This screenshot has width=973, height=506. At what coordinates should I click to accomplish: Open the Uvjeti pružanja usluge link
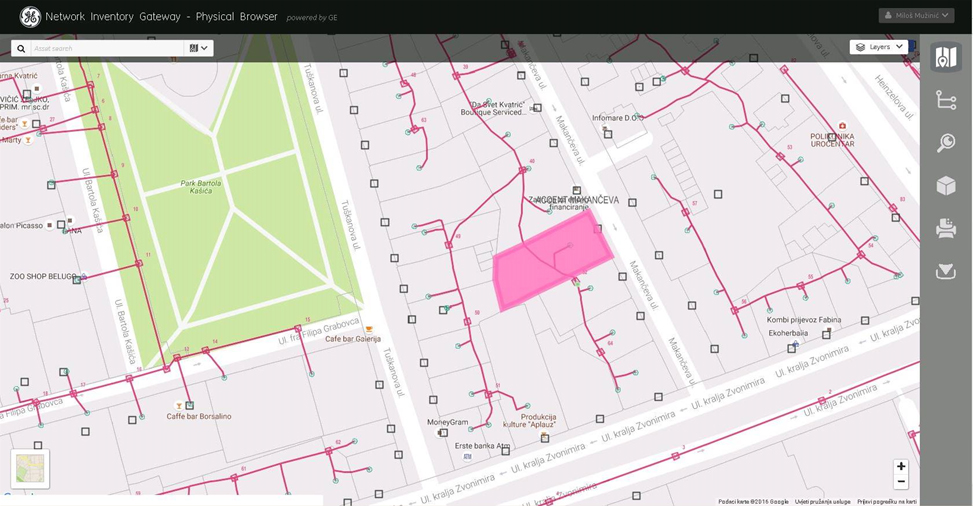822,501
